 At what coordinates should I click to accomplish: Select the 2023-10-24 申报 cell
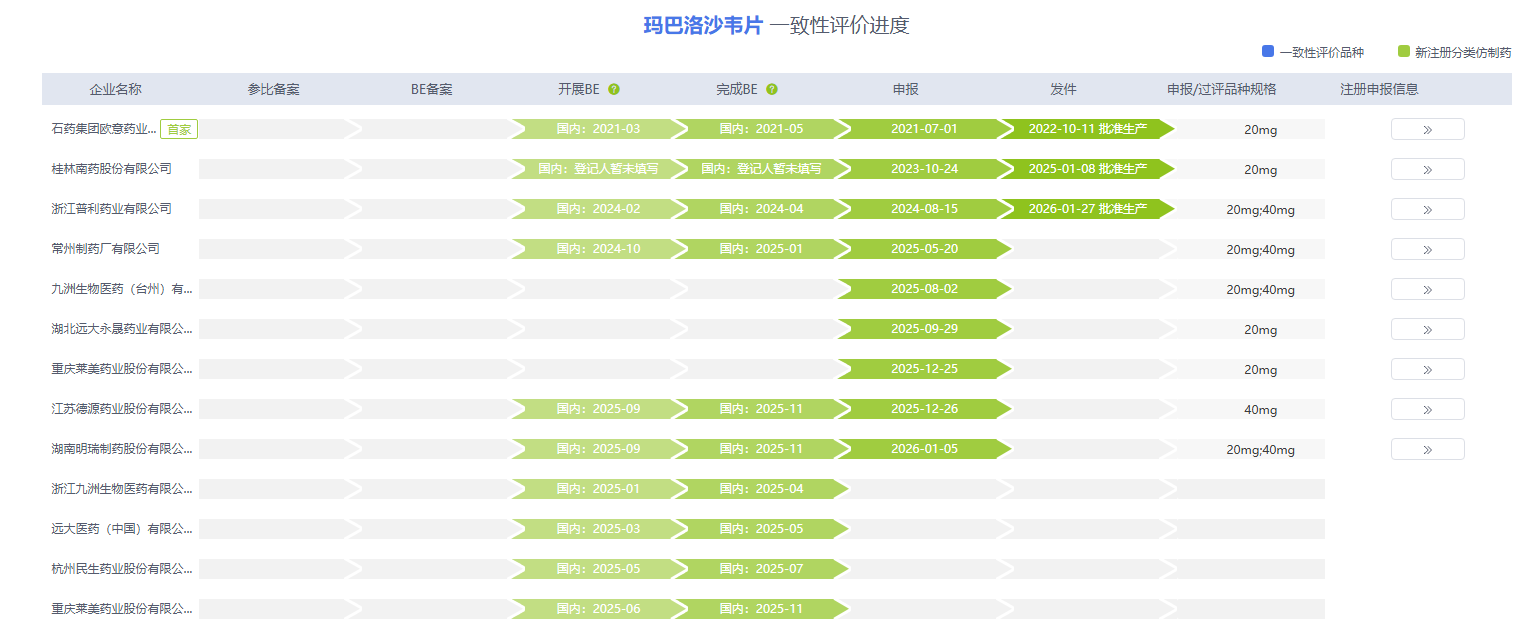pos(924,169)
